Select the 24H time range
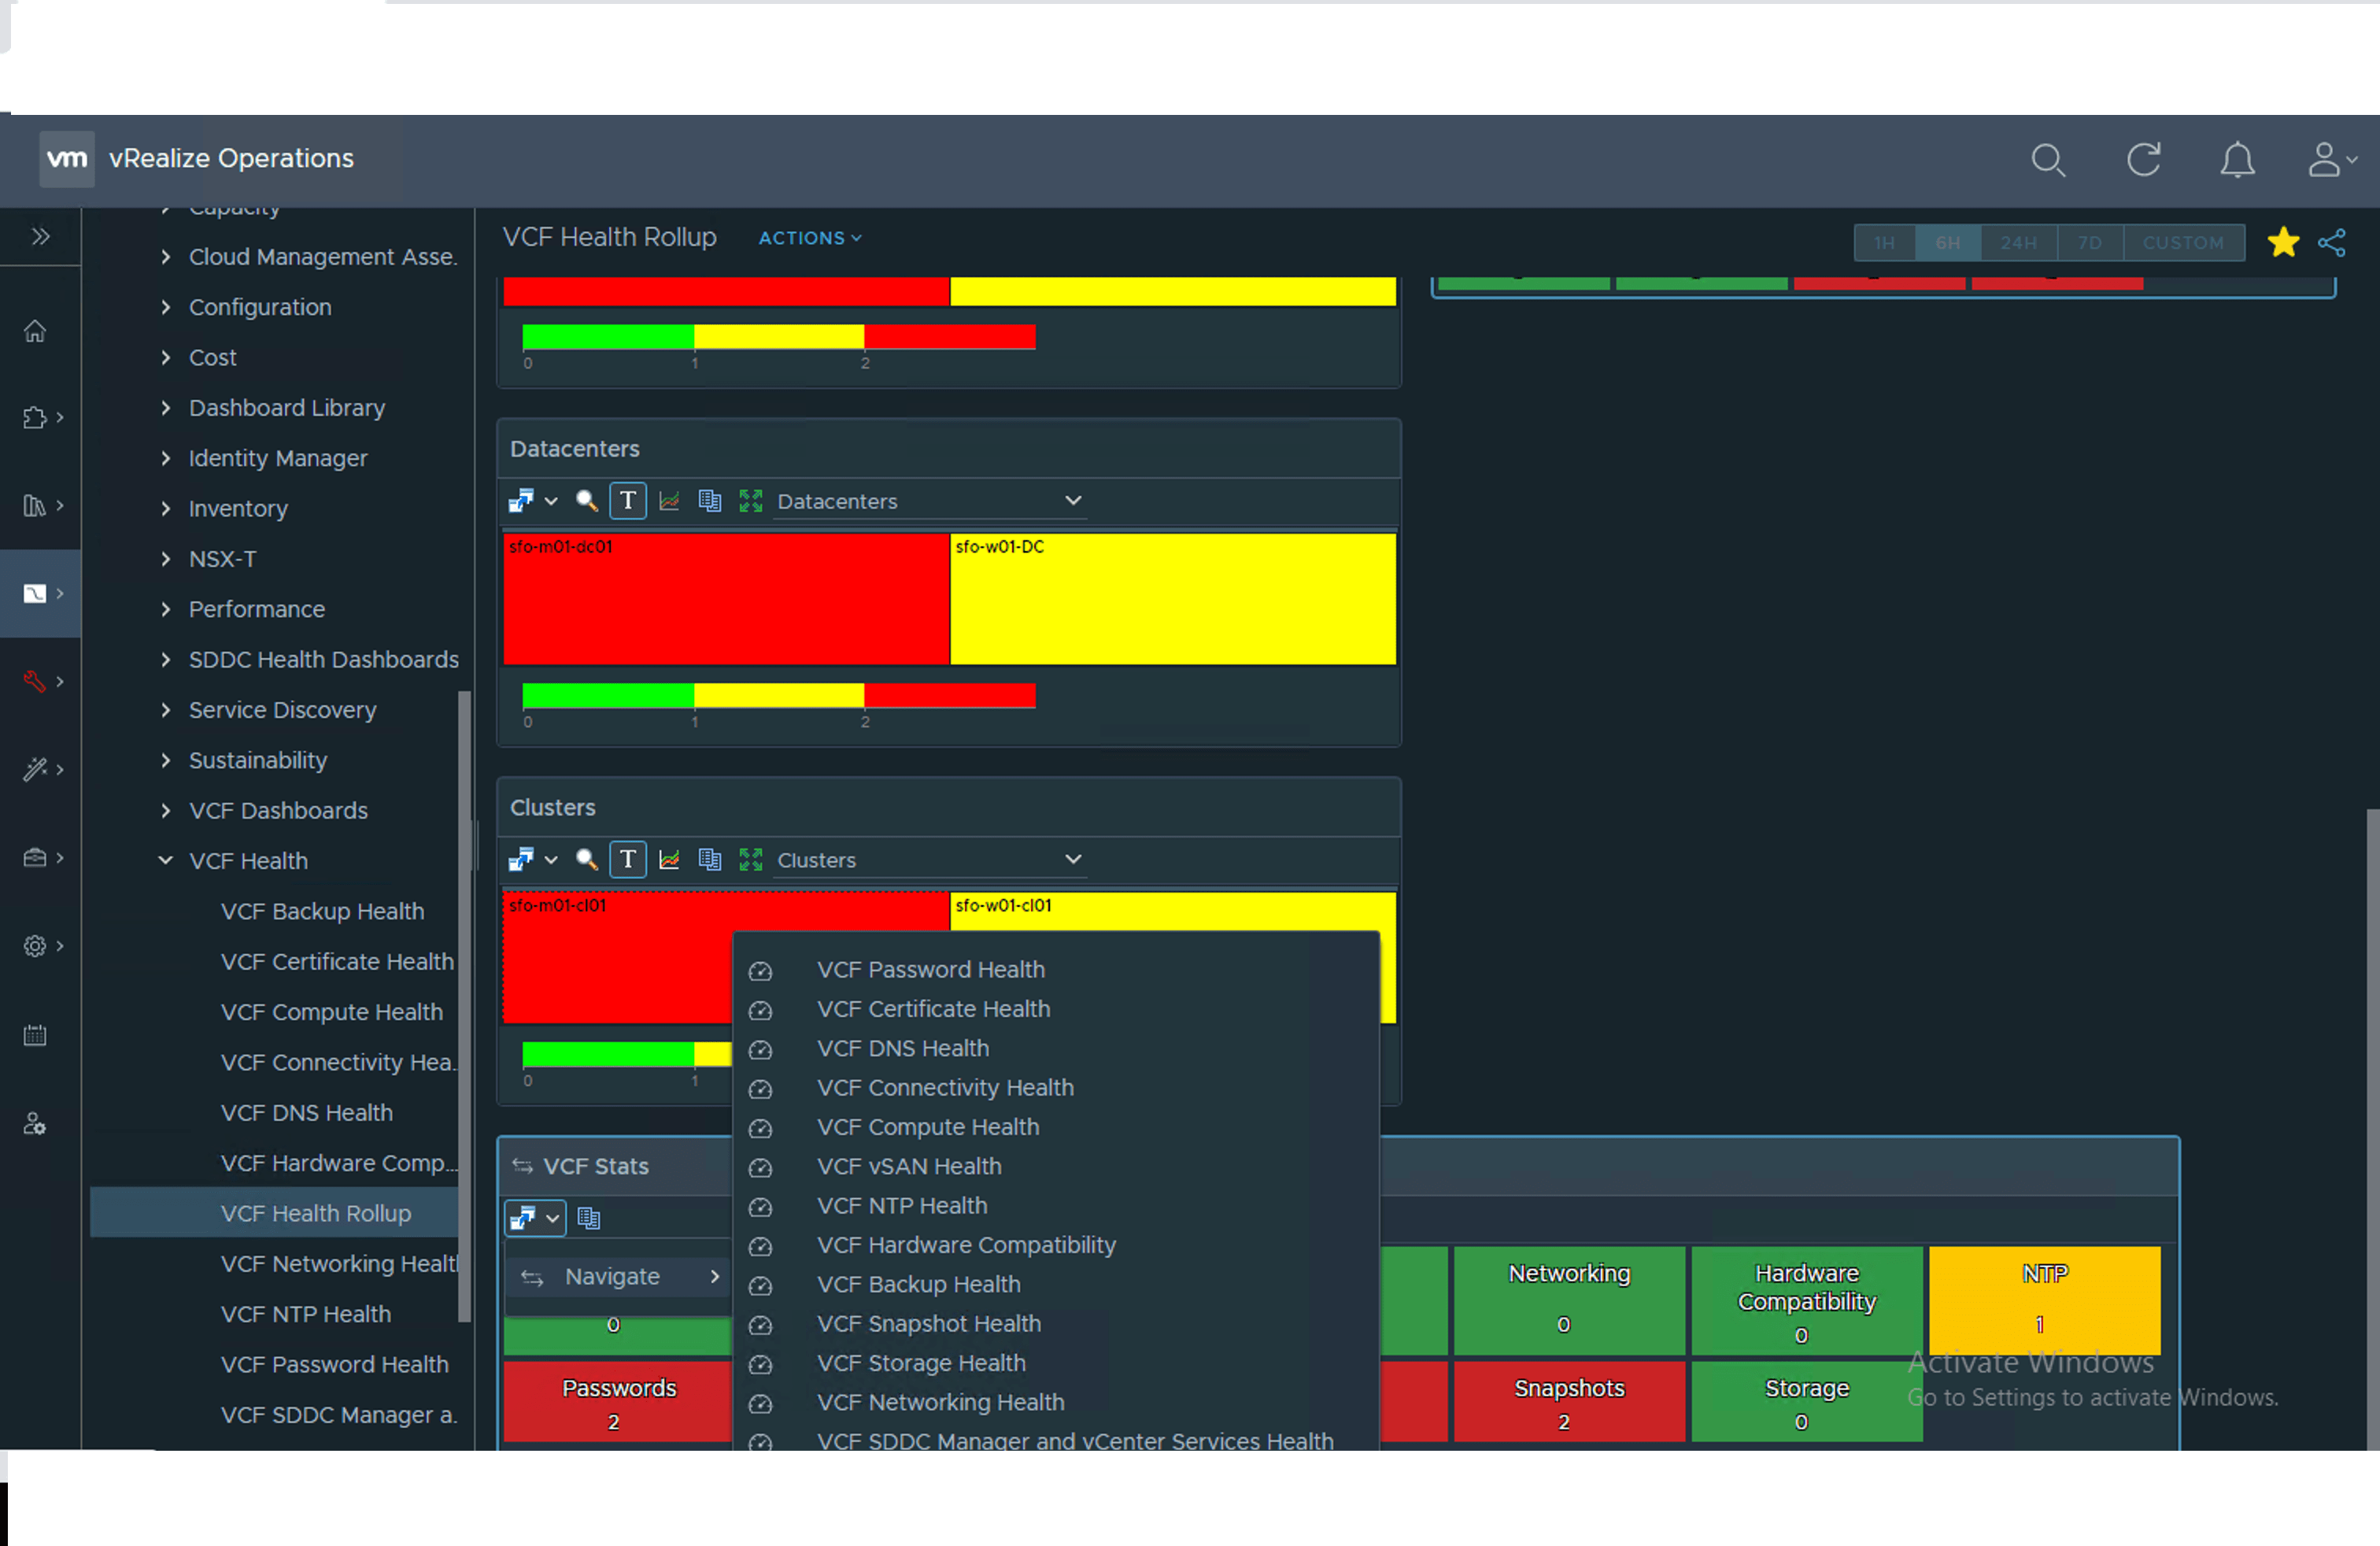Viewport: 2380px width, 1546px height. [x=2018, y=243]
